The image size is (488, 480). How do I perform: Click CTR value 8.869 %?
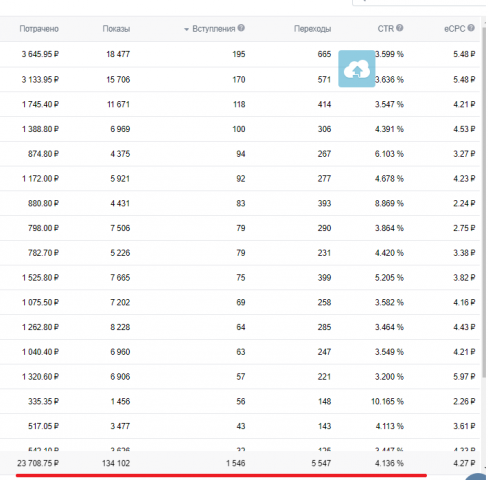[389, 203]
